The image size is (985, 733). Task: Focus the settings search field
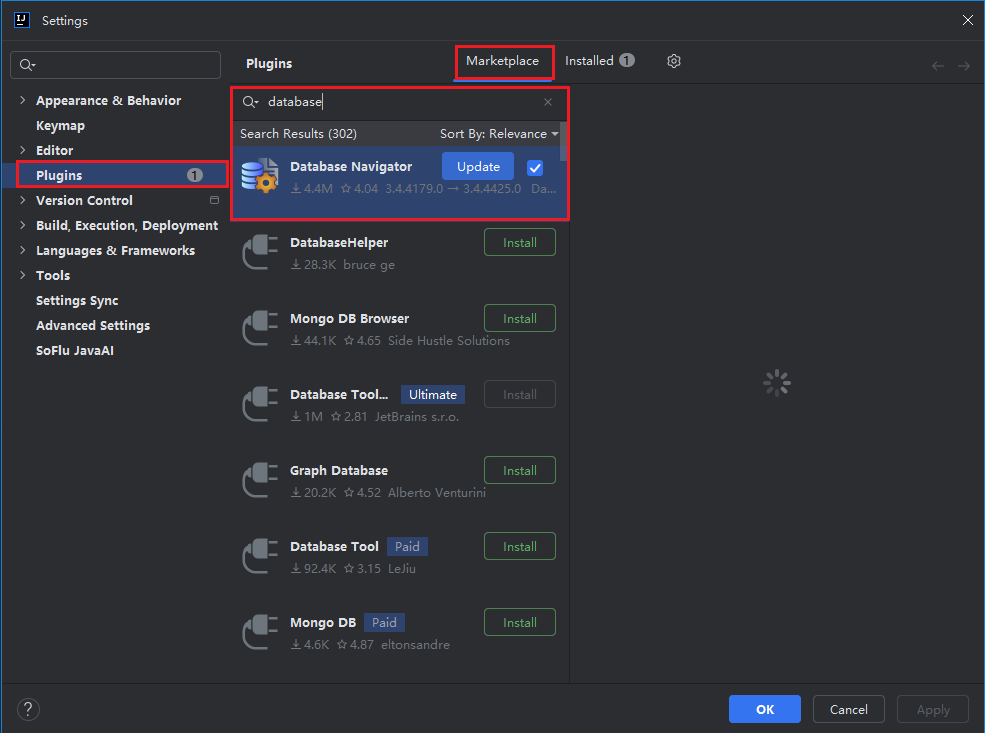point(116,65)
